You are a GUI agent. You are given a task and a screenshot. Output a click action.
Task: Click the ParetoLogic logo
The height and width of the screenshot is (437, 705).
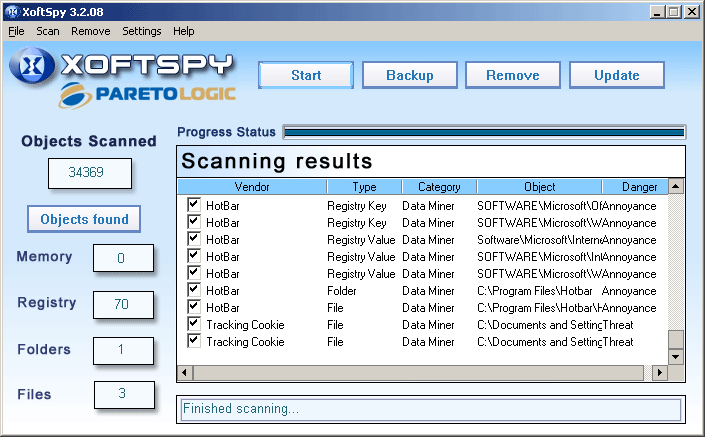click(x=147, y=95)
